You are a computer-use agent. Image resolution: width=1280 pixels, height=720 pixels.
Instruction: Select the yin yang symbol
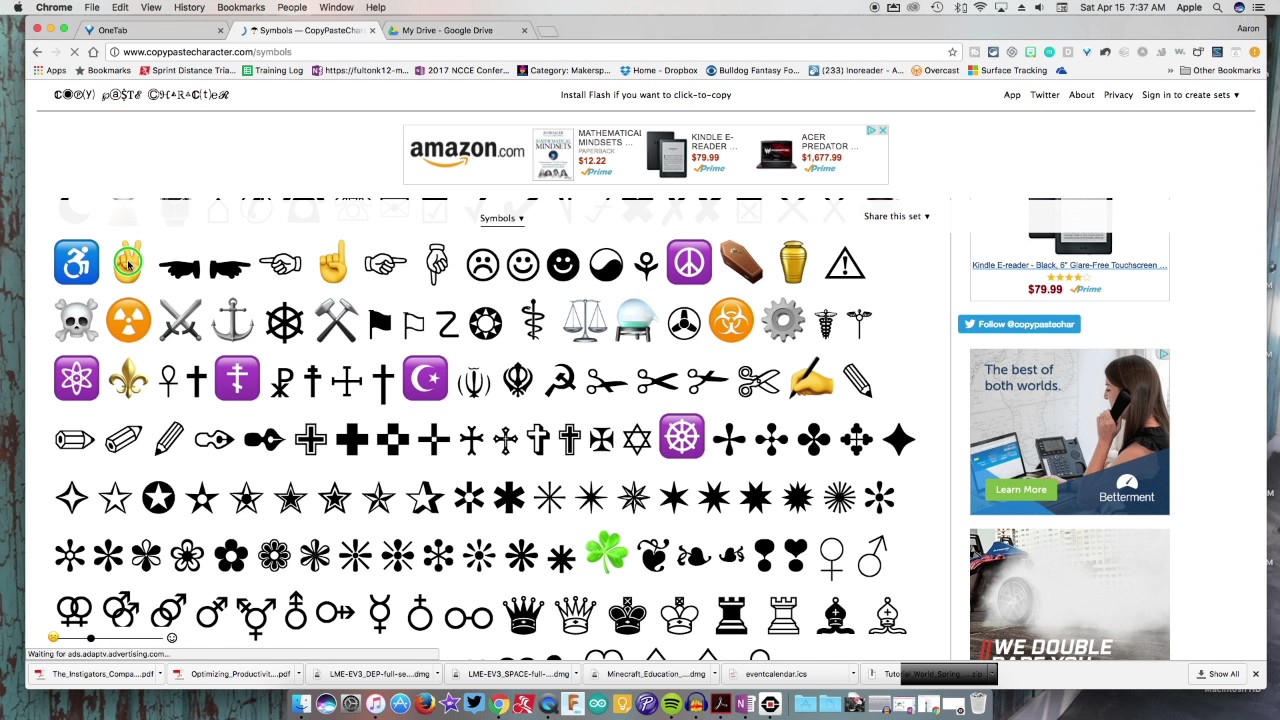coord(606,262)
